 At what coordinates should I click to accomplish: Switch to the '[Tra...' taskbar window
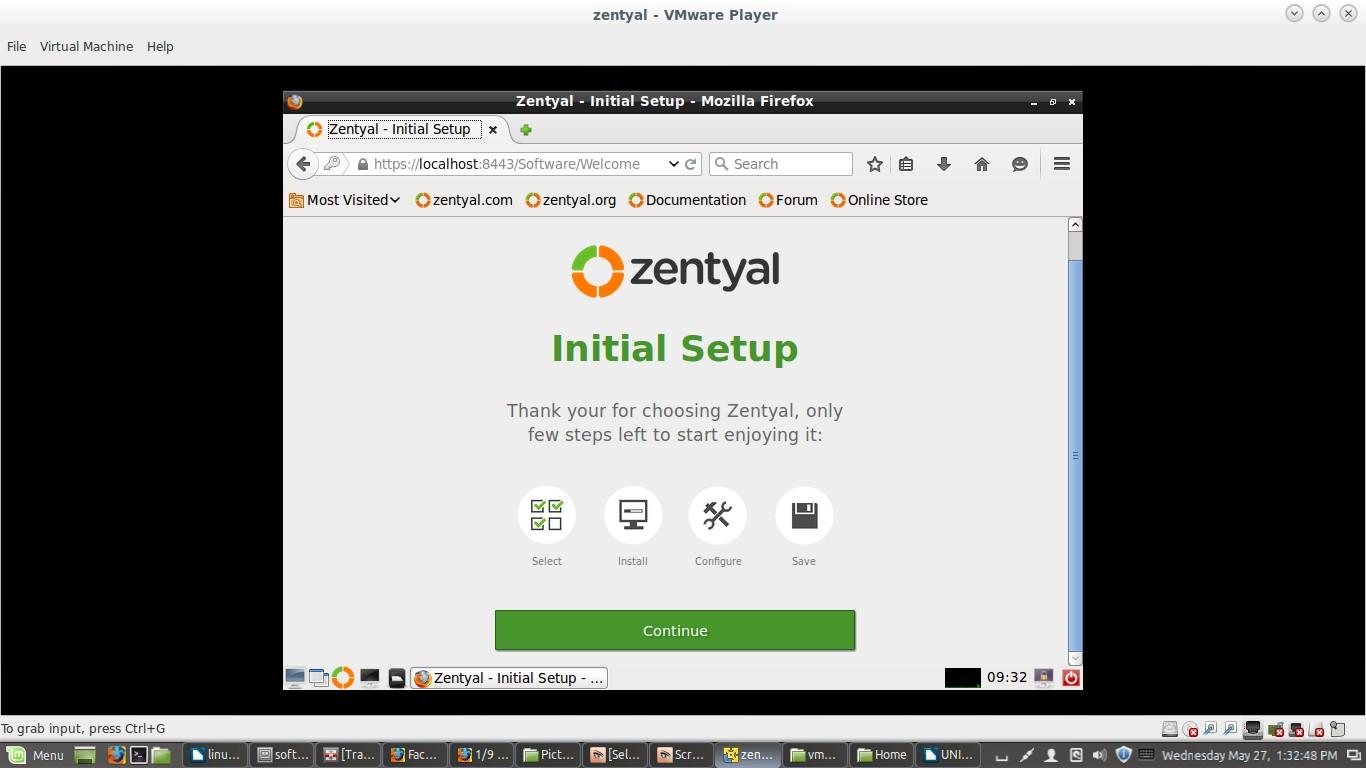[350, 755]
